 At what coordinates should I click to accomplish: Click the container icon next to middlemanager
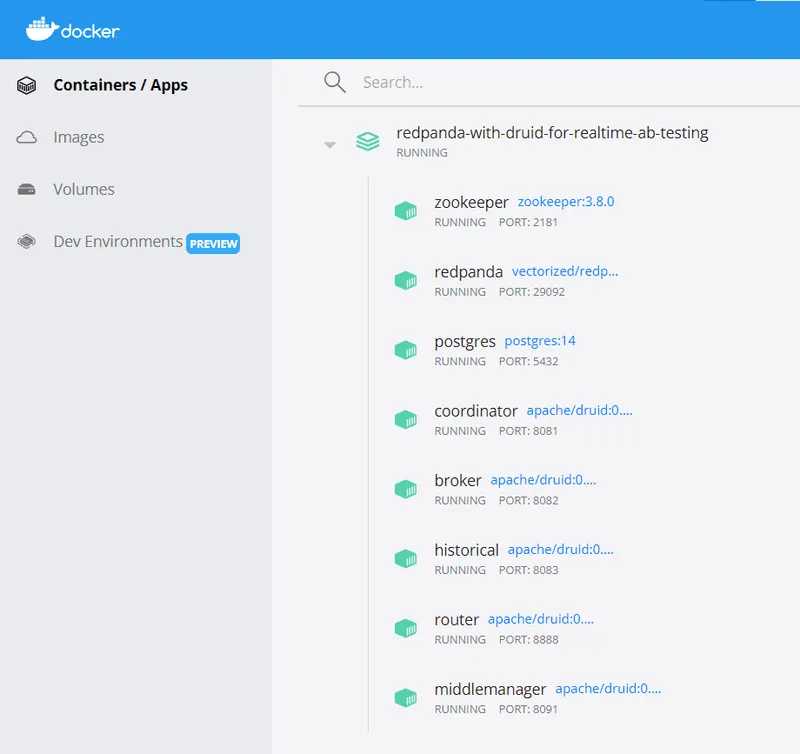406,697
